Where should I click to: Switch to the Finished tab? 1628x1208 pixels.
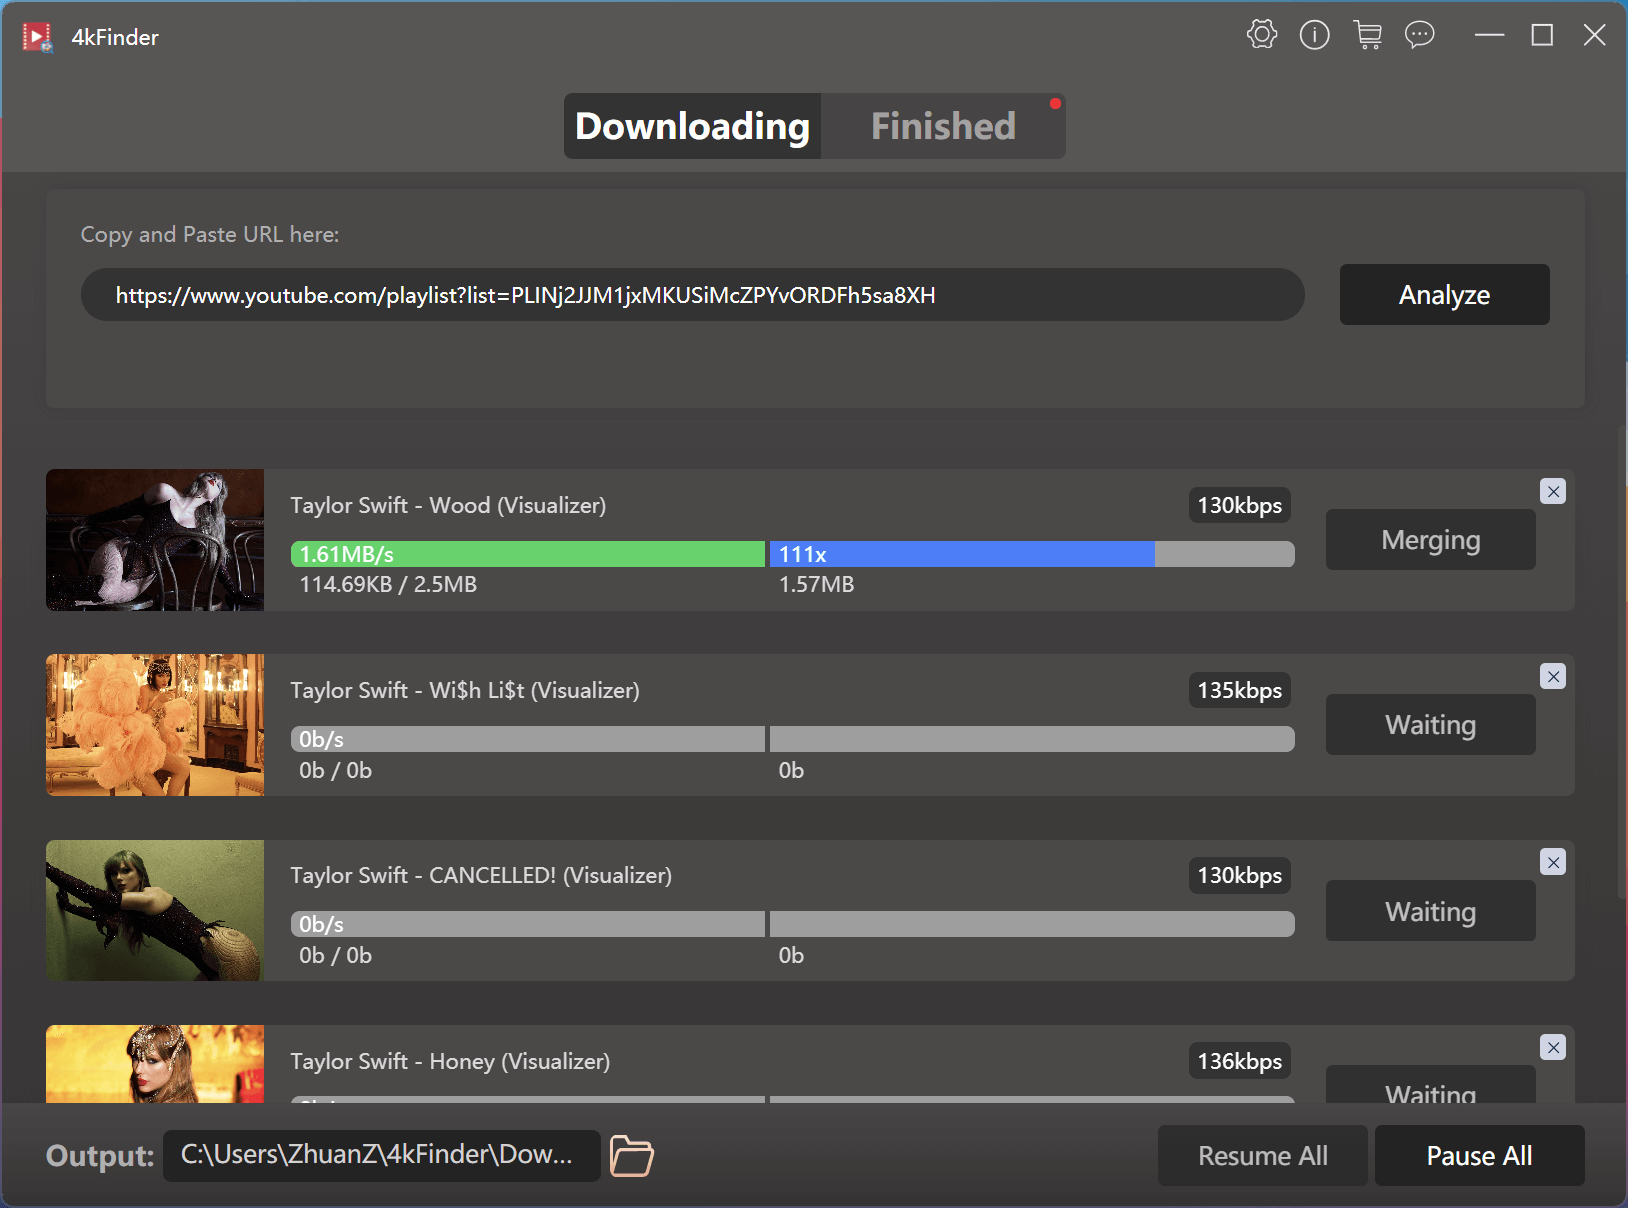click(943, 125)
